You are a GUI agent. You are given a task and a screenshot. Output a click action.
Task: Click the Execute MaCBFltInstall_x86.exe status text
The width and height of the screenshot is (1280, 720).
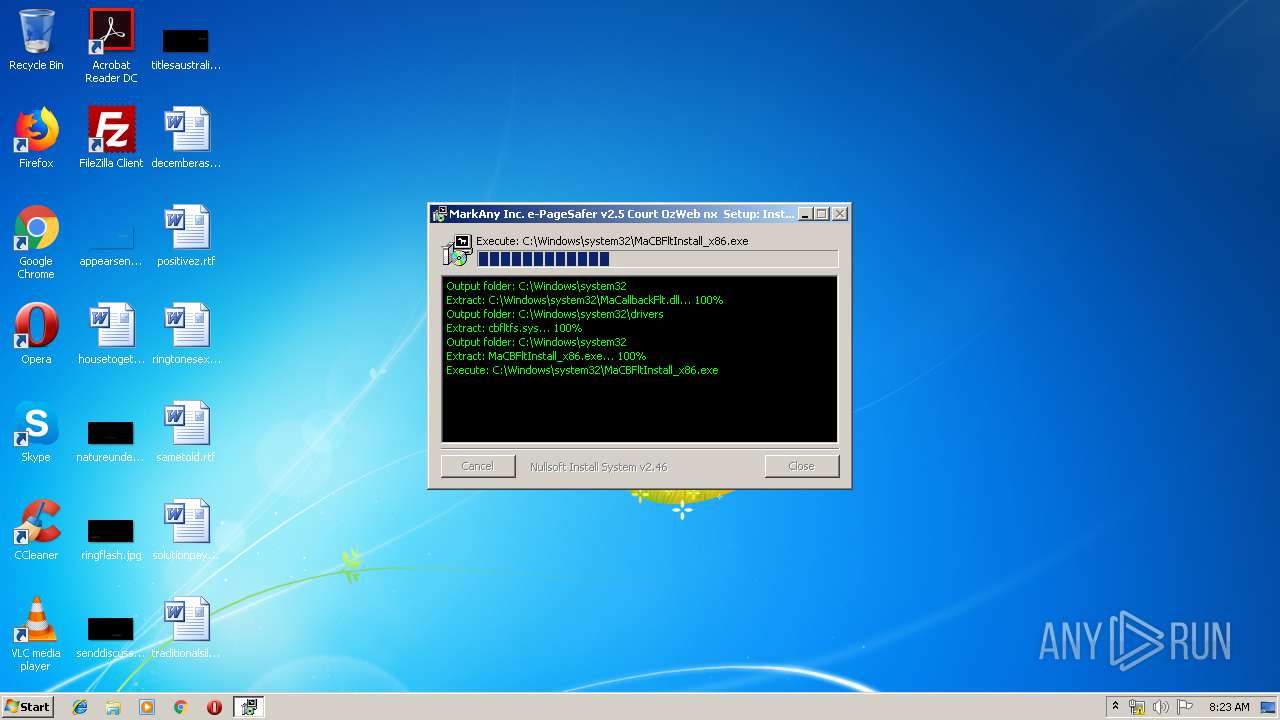click(x=612, y=241)
